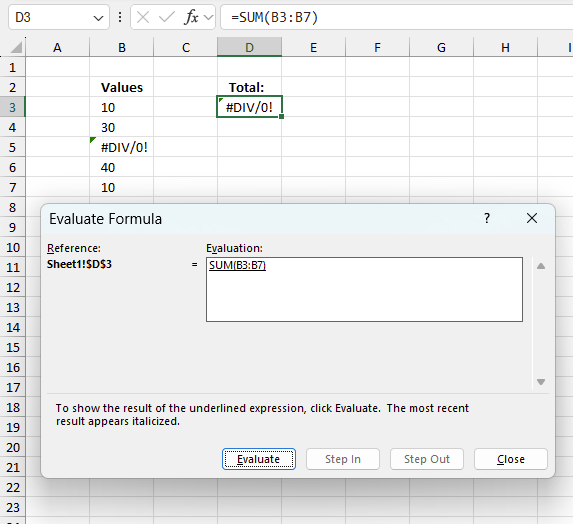The width and height of the screenshot is (573, 524).
Task: Click the Evaluation: label
Action: click(234, 248)
